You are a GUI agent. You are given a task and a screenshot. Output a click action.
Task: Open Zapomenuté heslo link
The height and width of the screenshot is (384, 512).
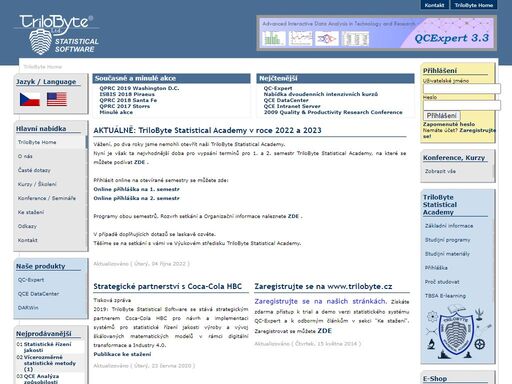click(x=449, y=124)
